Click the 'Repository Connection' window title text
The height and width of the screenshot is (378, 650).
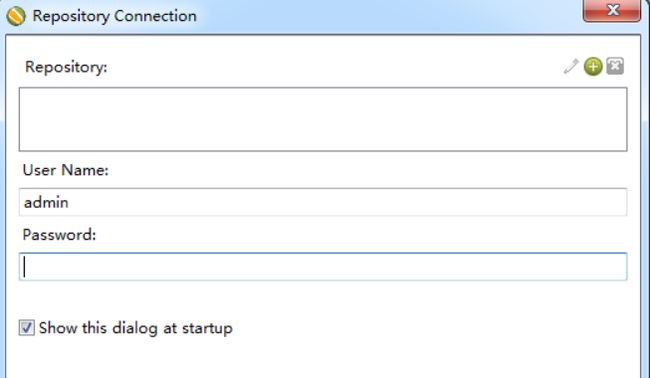[x=114, y=16]
